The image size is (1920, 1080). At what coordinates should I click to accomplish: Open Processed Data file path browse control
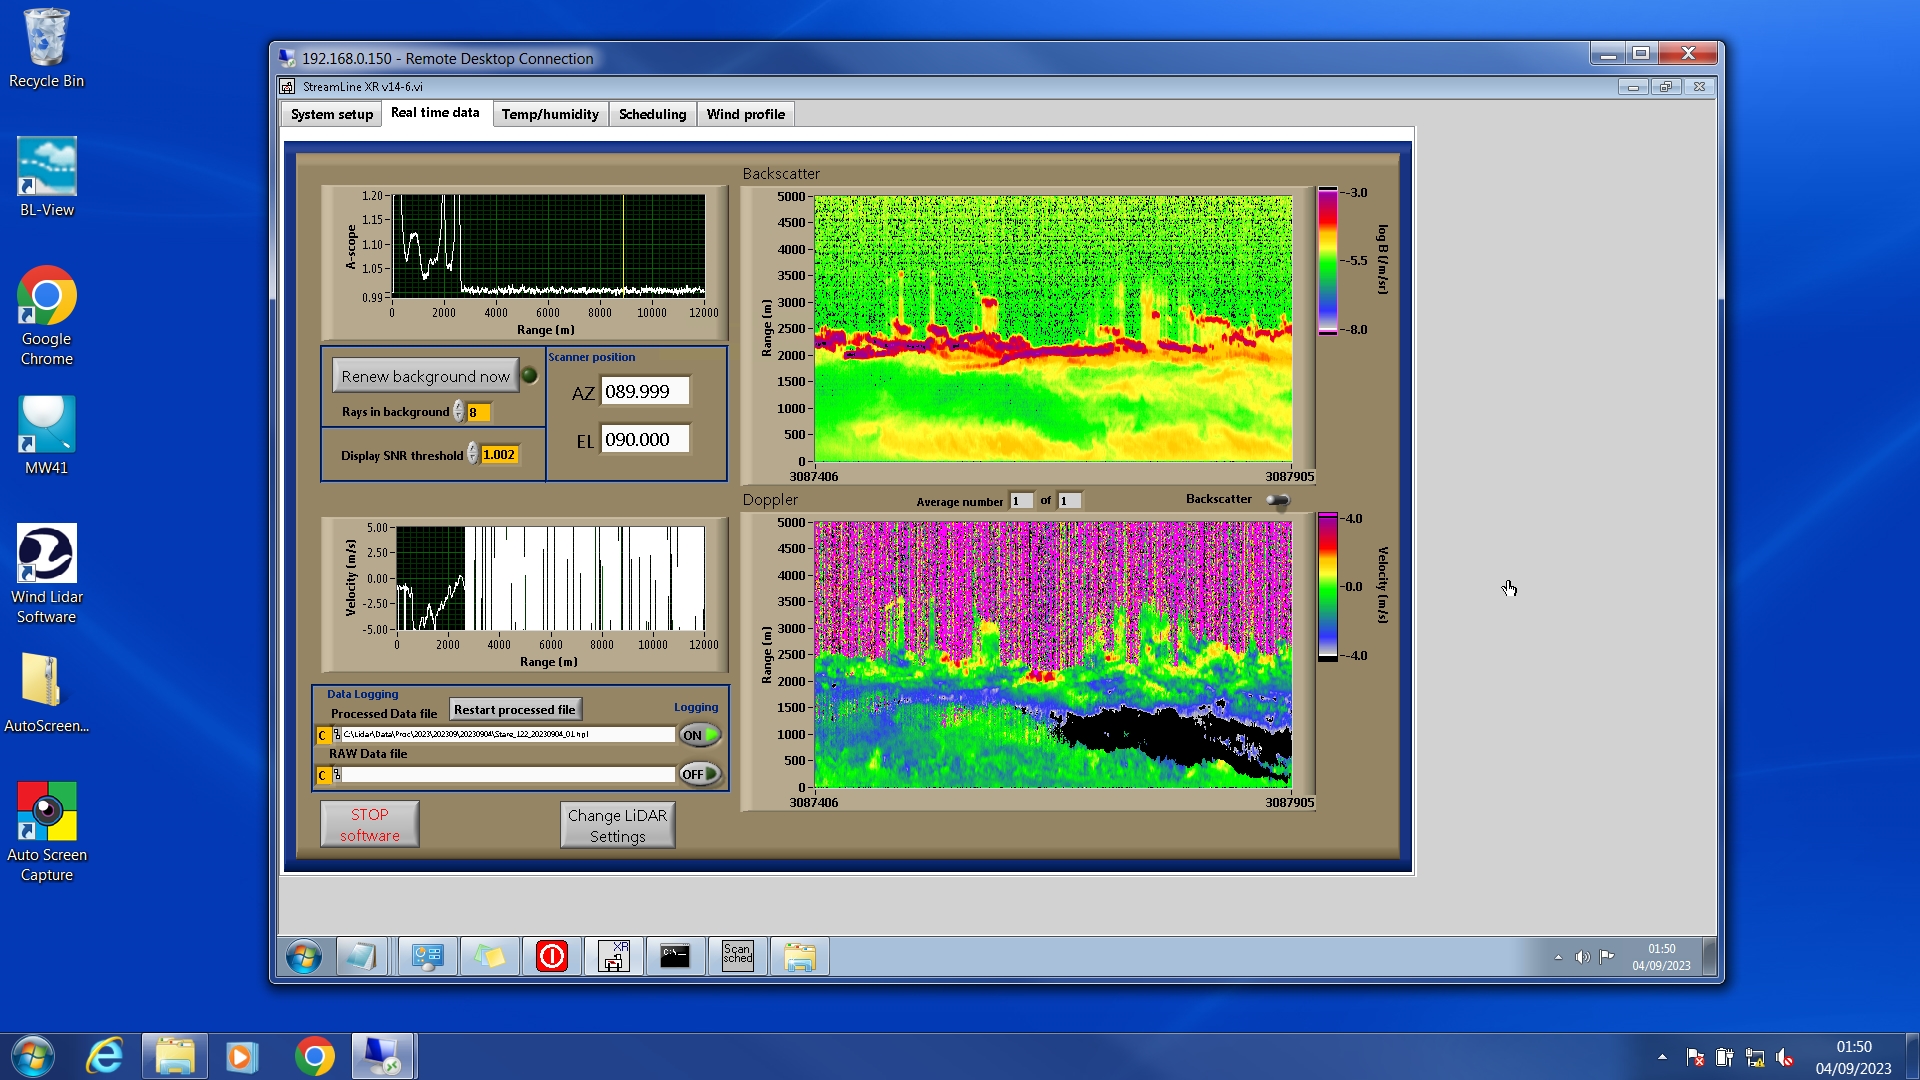coord(337,735)
